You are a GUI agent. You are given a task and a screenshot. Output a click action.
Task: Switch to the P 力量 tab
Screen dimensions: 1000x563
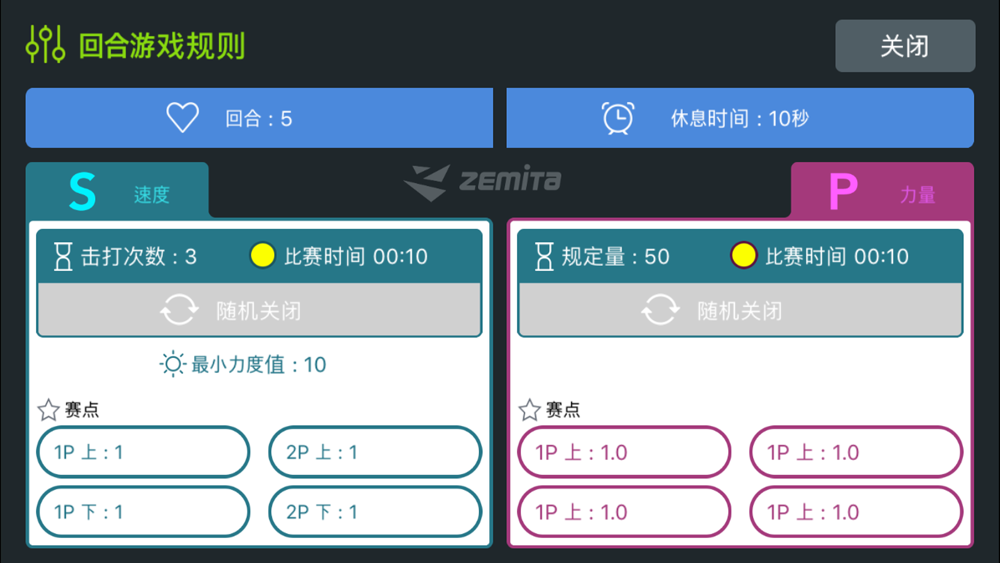coord(882,191)
